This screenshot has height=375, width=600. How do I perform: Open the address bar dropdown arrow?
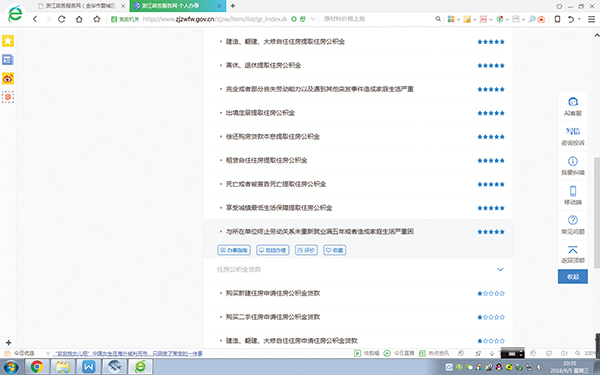coord(313,19)
